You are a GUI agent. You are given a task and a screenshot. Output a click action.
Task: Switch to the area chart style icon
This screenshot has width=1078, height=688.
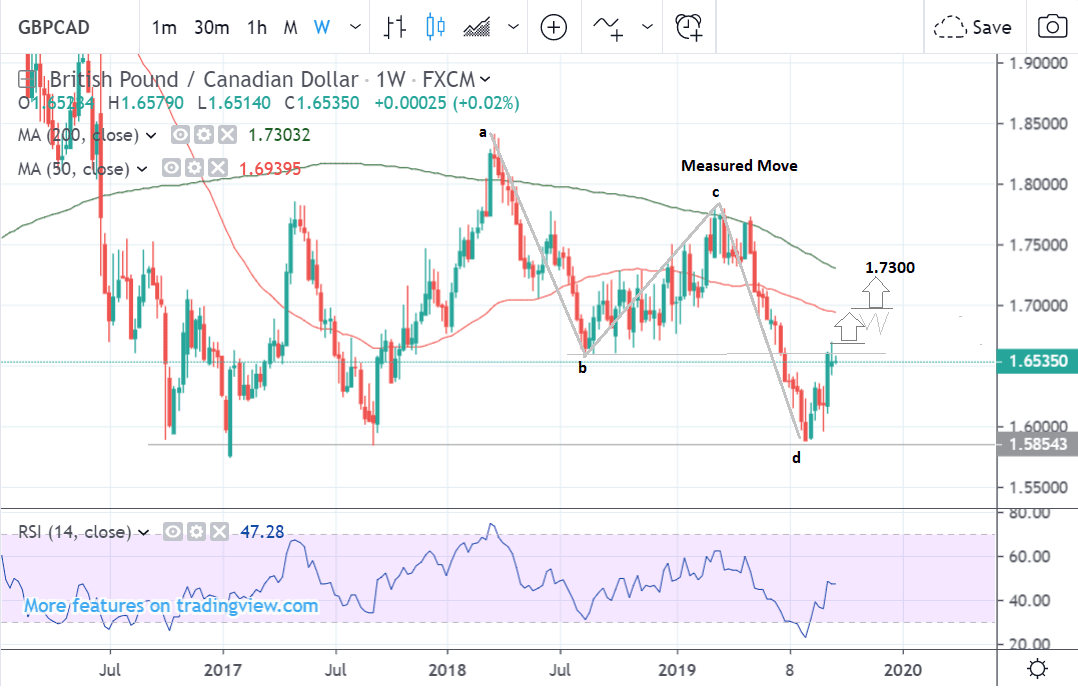click(x=477, y=27)
